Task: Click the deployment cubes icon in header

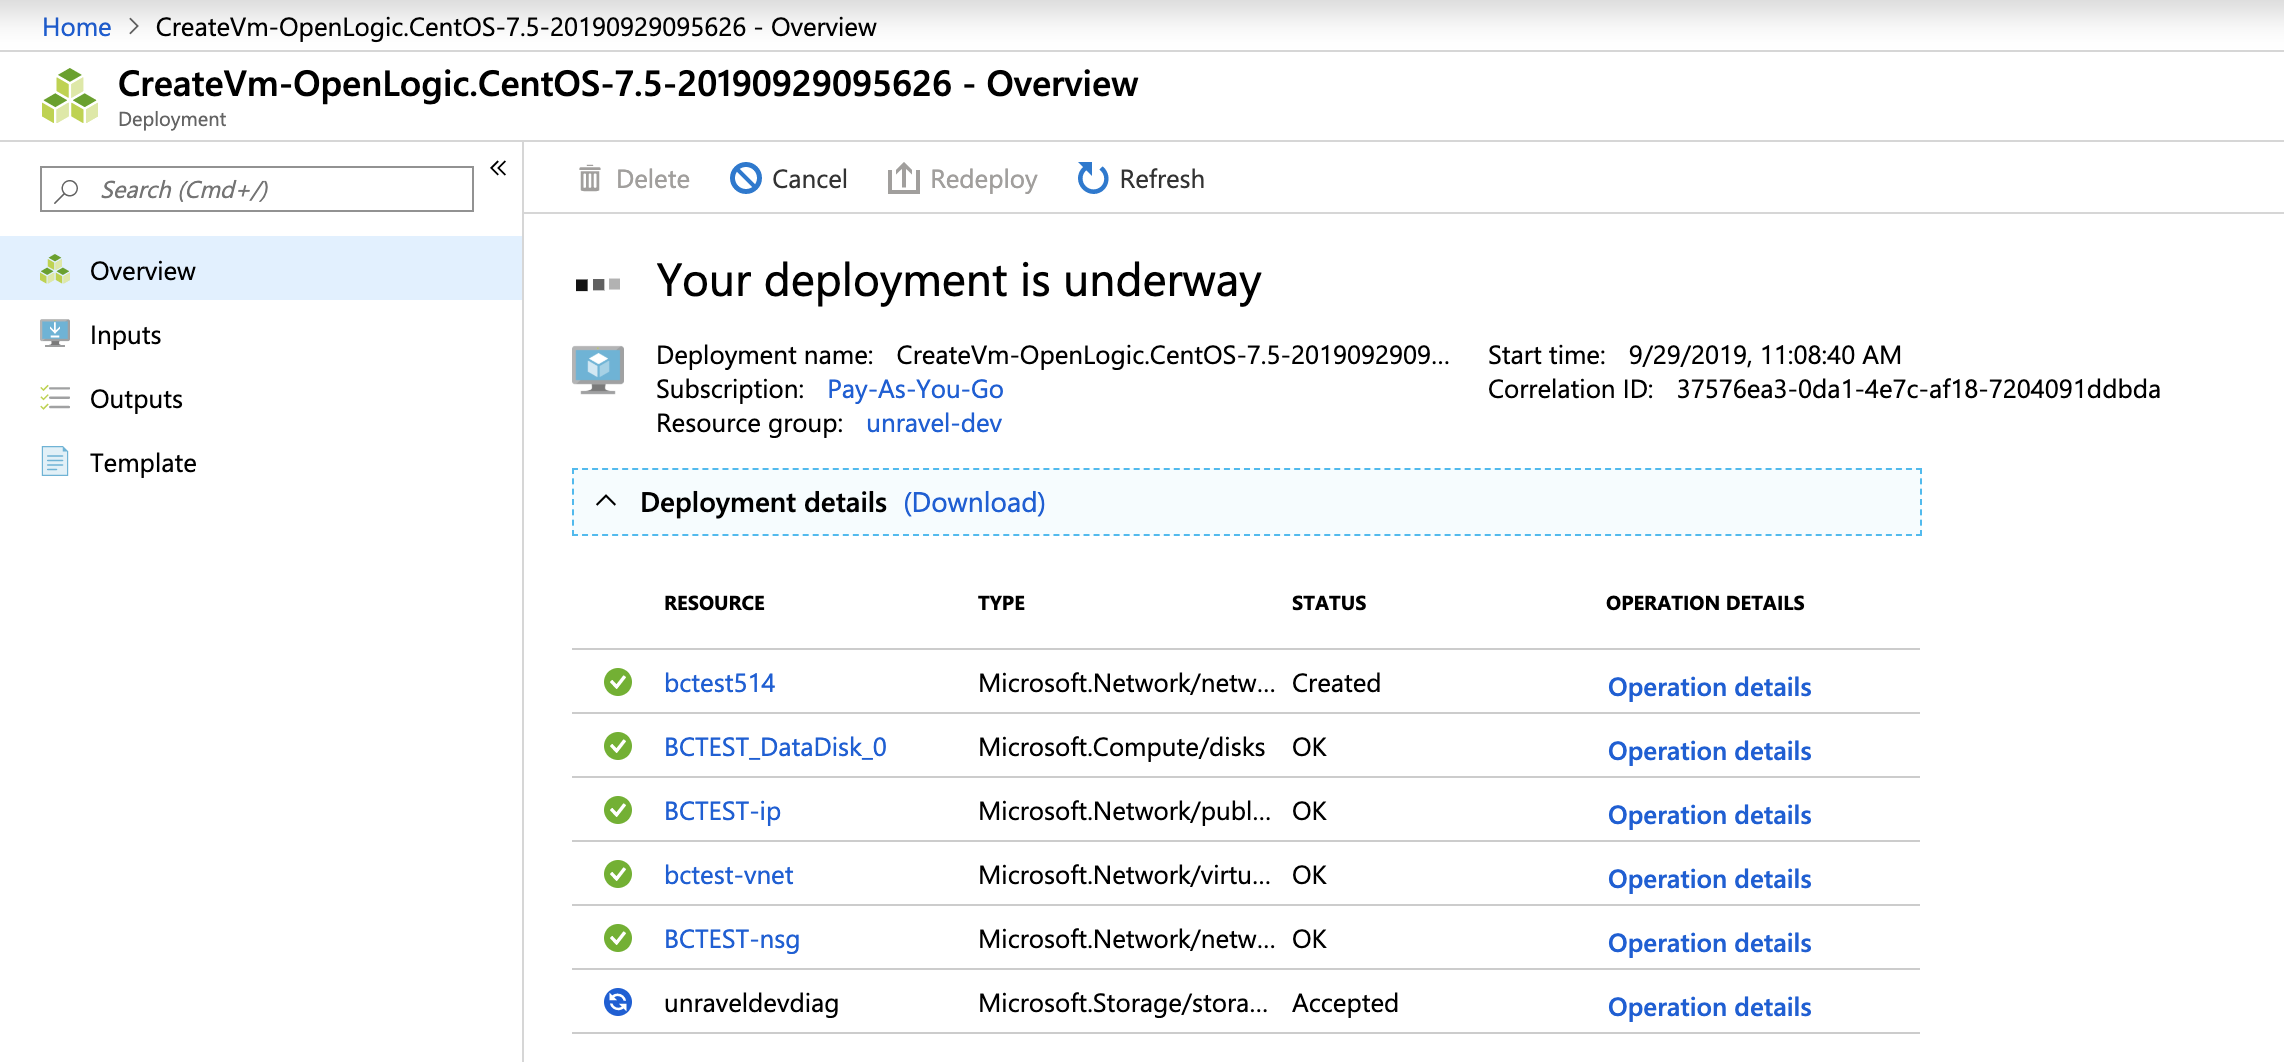Action: pyautogui.click(x=70, y=96)
